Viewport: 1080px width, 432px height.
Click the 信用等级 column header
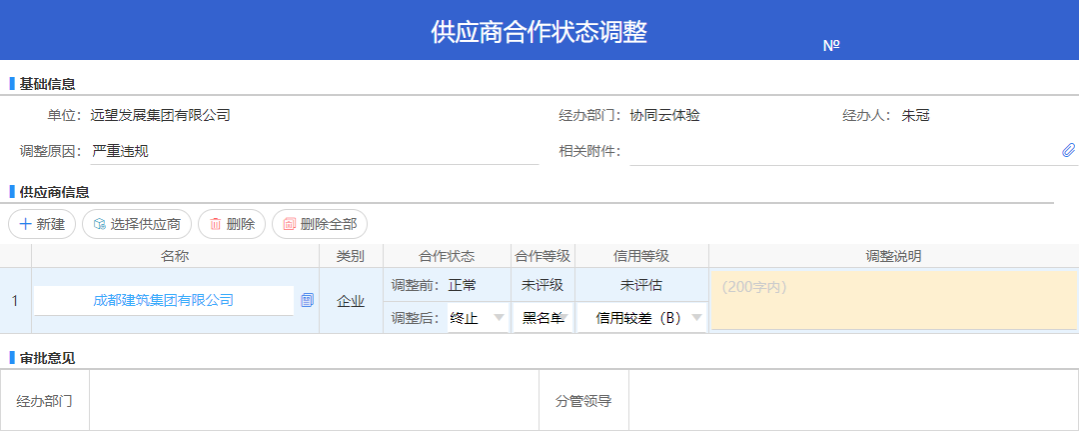pos(642,256)
